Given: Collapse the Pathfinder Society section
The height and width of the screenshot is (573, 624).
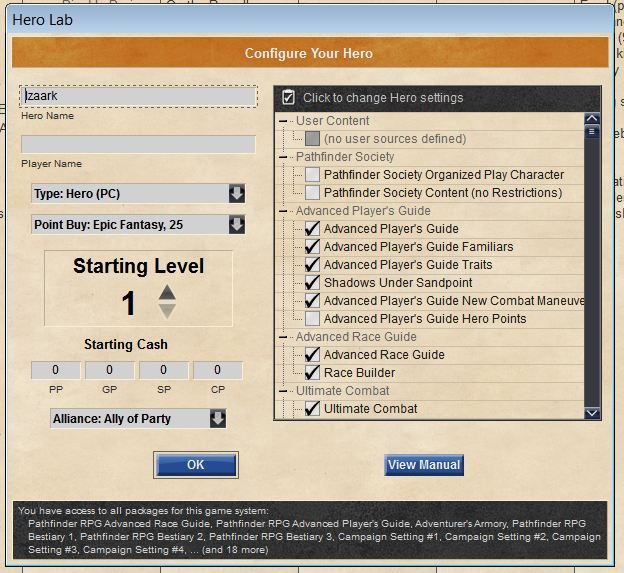Looking at the screenshot, I should click(x=283, y=157).
